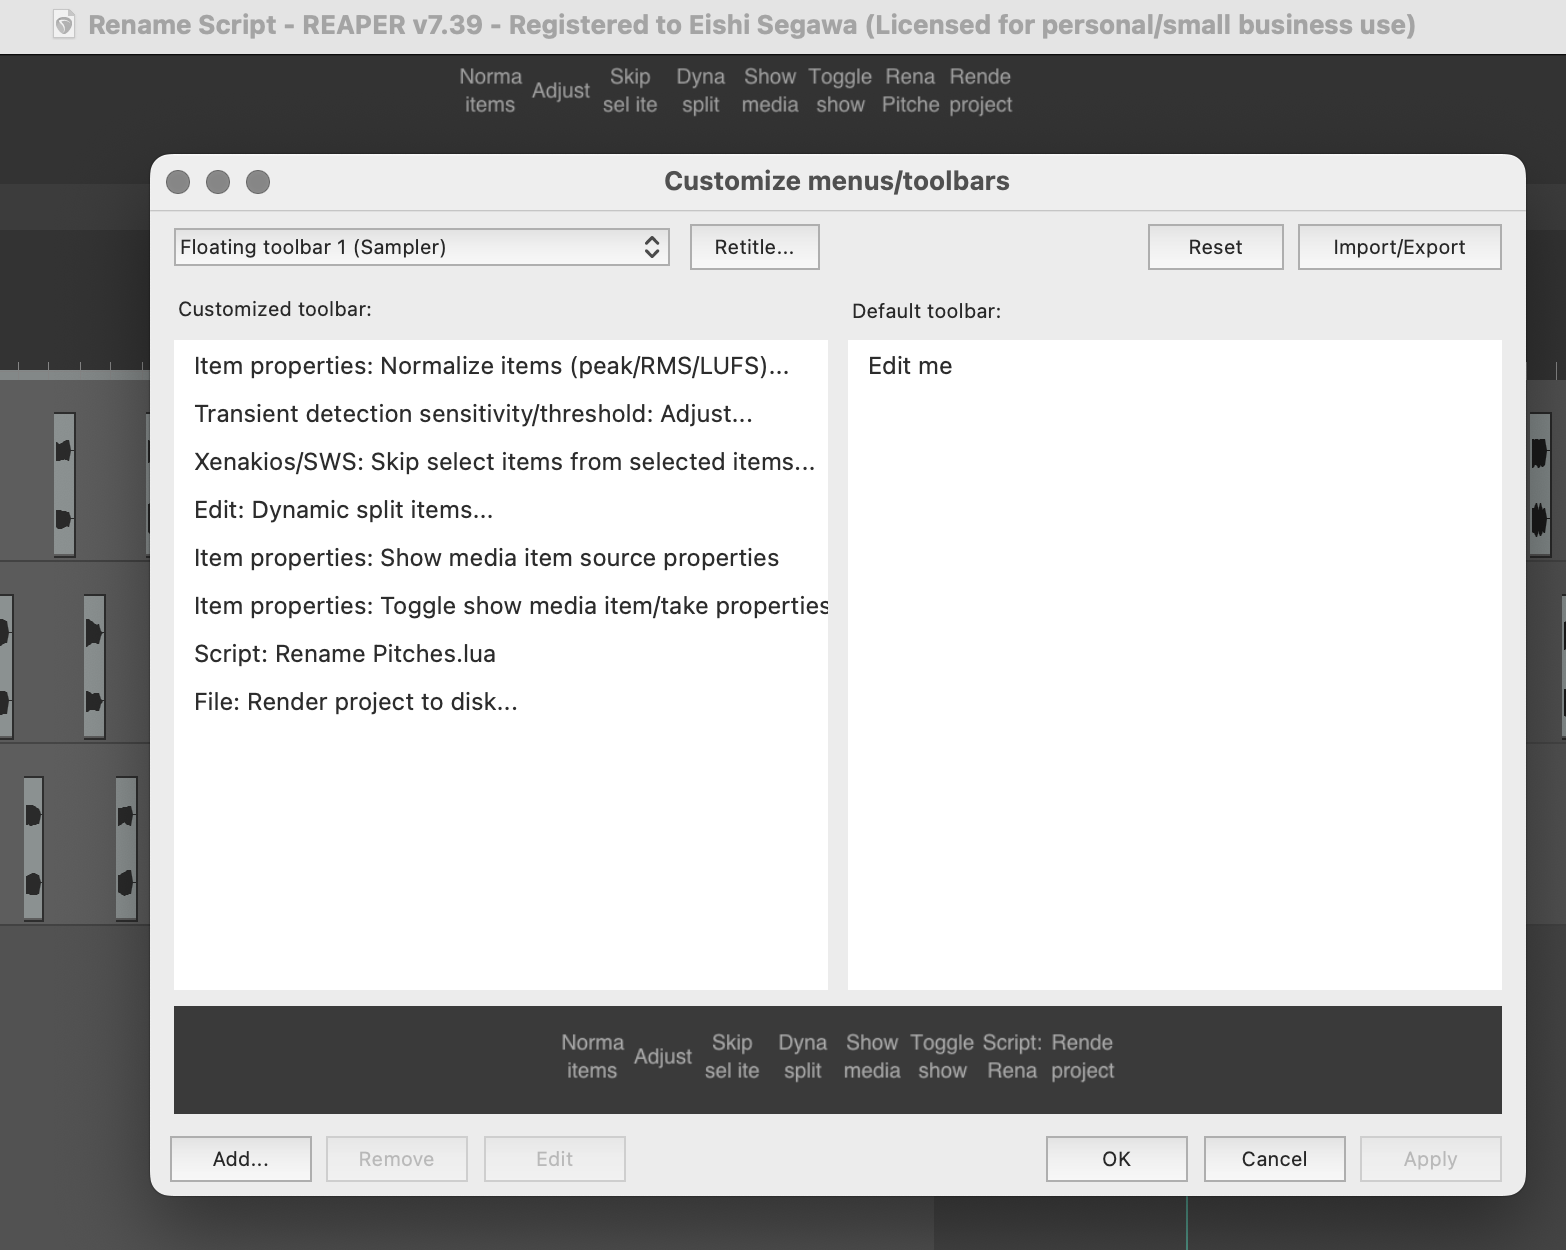Screen dimensions: 1566x1250
Task: Click 'Show media' in dialog preview toolbar
Action: tap(872, 1057)
